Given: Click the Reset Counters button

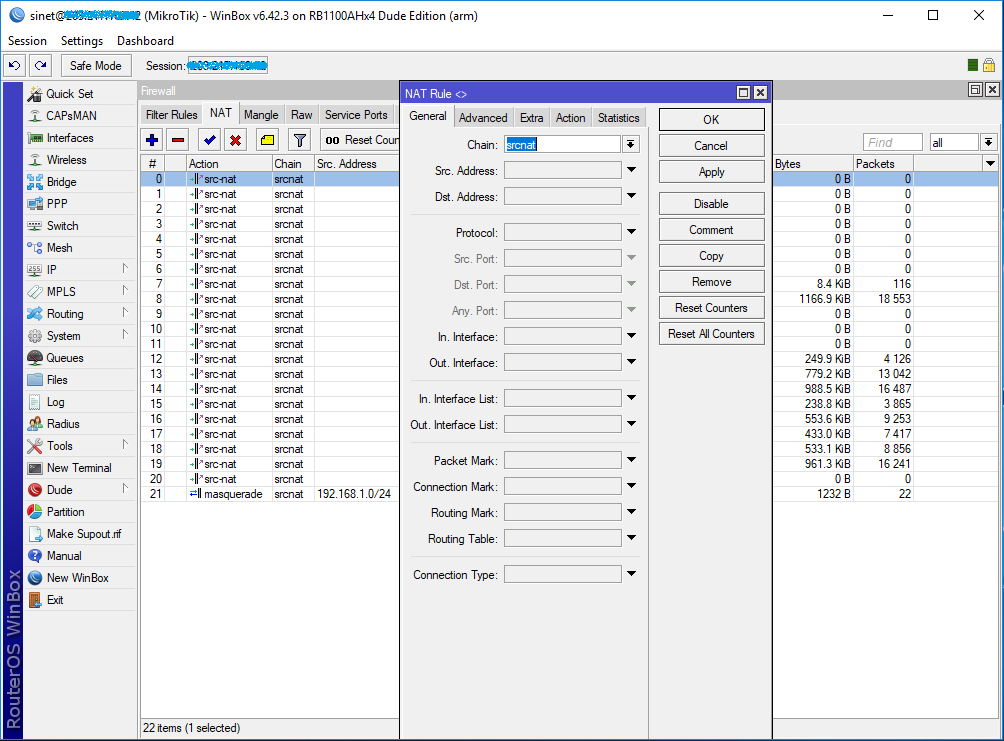Looking at the screenshot, I should point(711,308).
